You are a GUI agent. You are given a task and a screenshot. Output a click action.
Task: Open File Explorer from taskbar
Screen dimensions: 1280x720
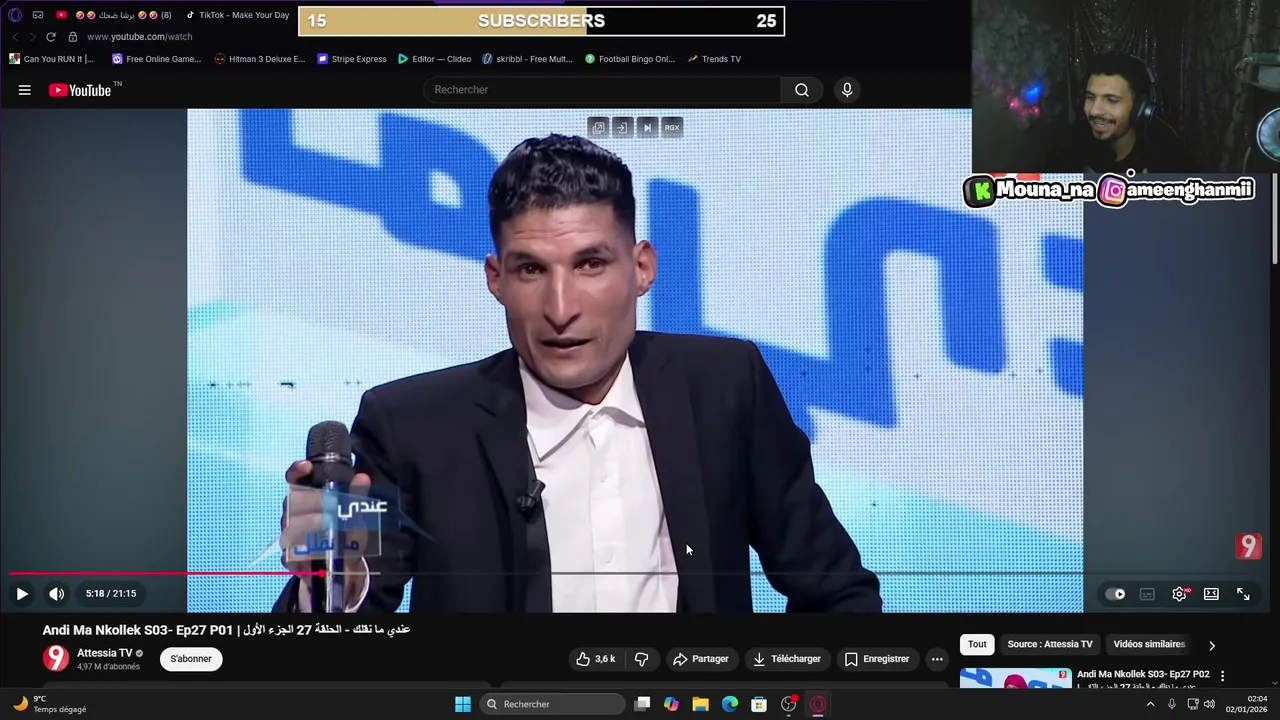(x=700, y=704)
